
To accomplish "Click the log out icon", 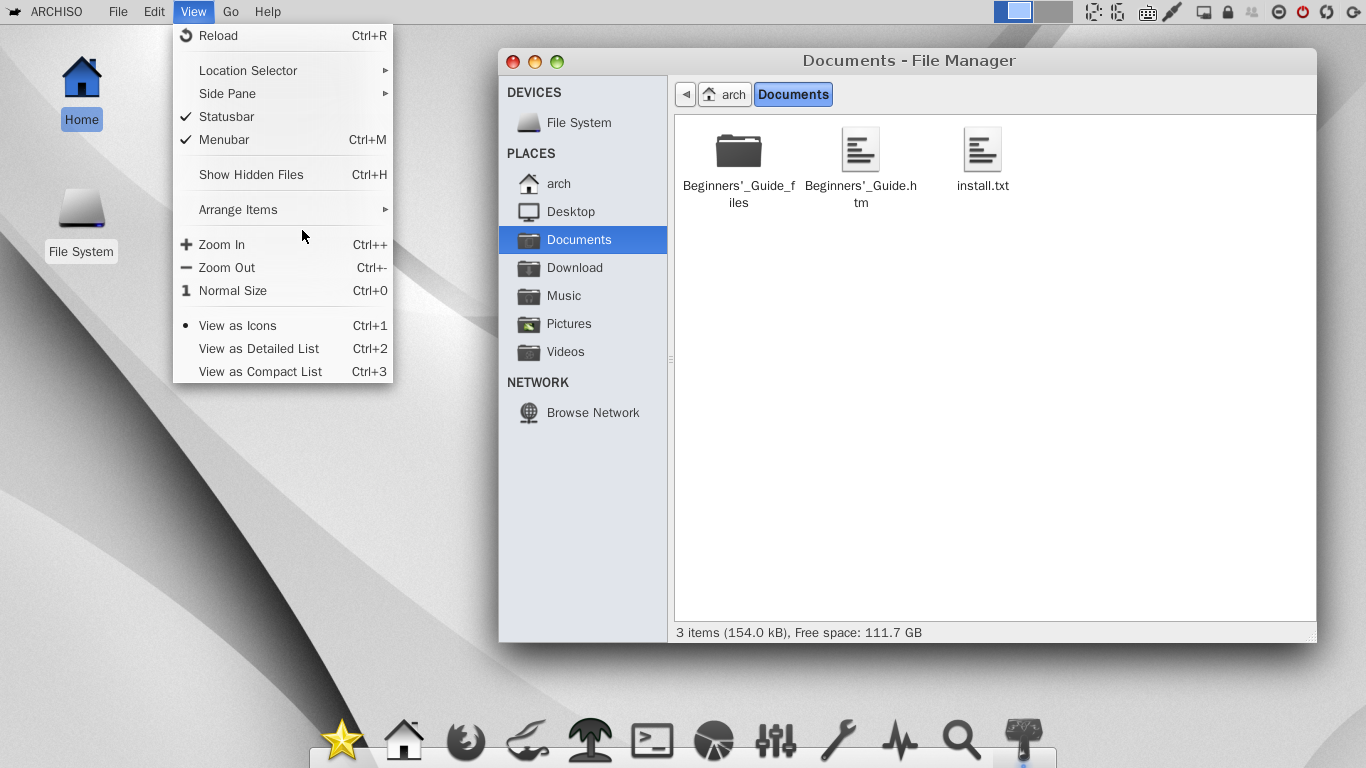I will tap(1351, 12).
